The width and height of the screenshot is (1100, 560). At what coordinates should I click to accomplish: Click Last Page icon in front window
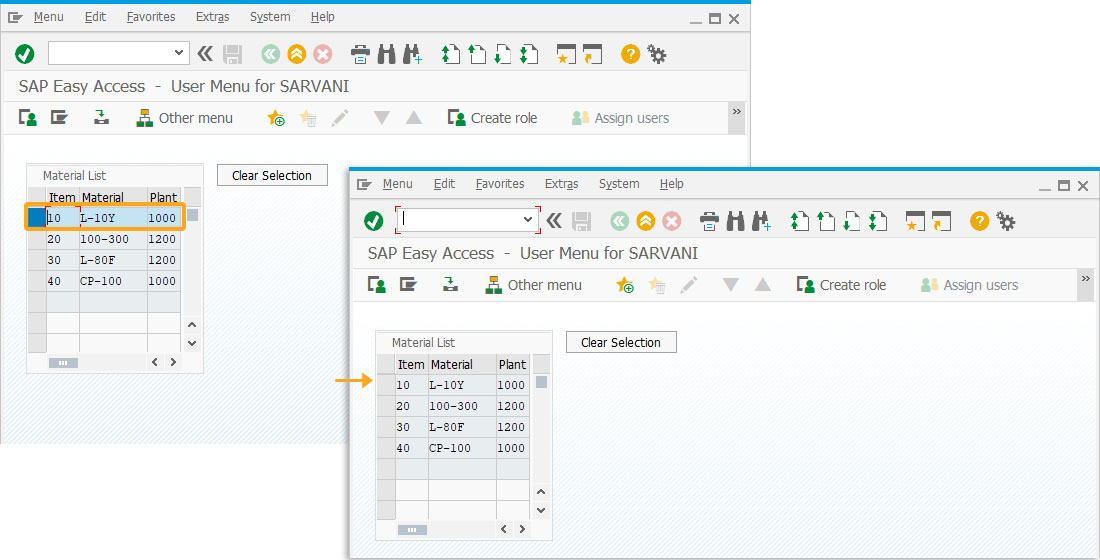pos(877,222)
